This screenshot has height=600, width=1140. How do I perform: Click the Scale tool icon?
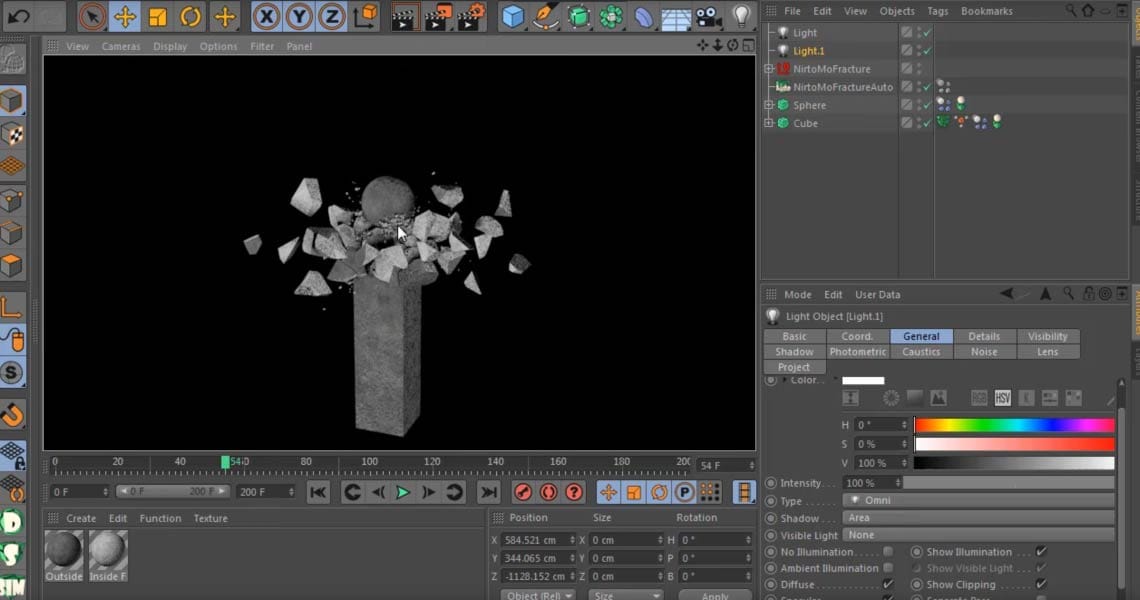(x=158, y=17)
